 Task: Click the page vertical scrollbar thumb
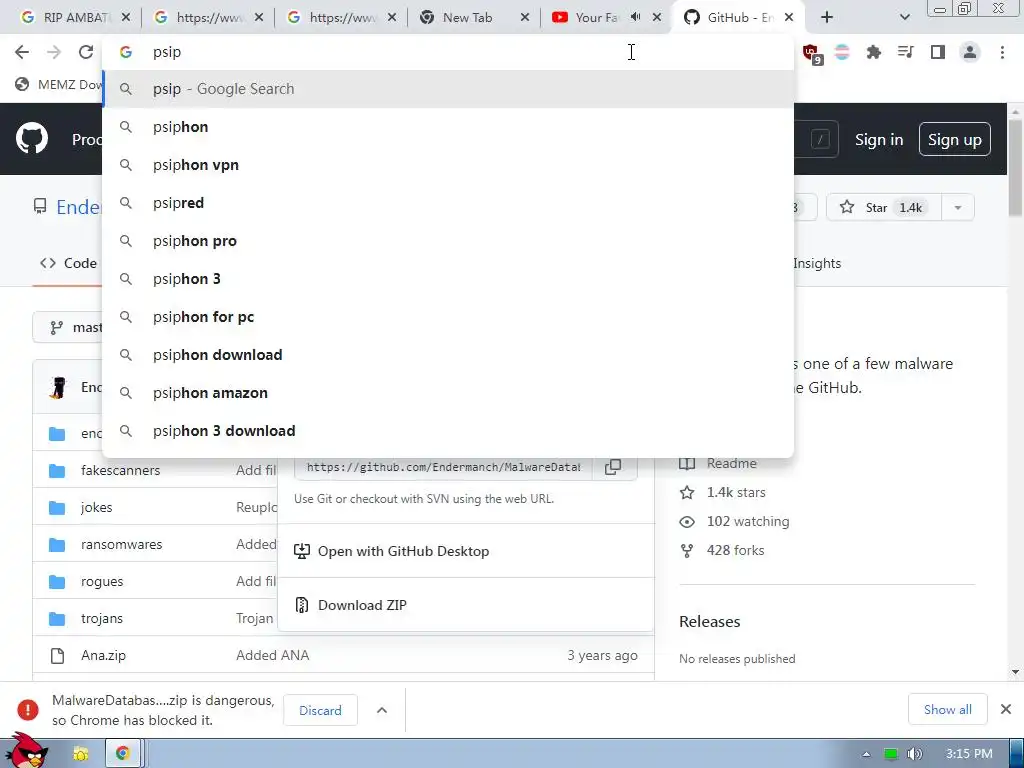1016,167
